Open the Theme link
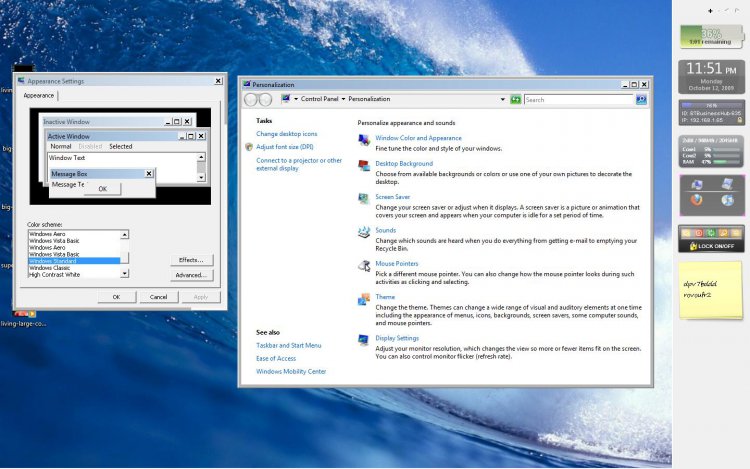 click(x=385, y=297)
